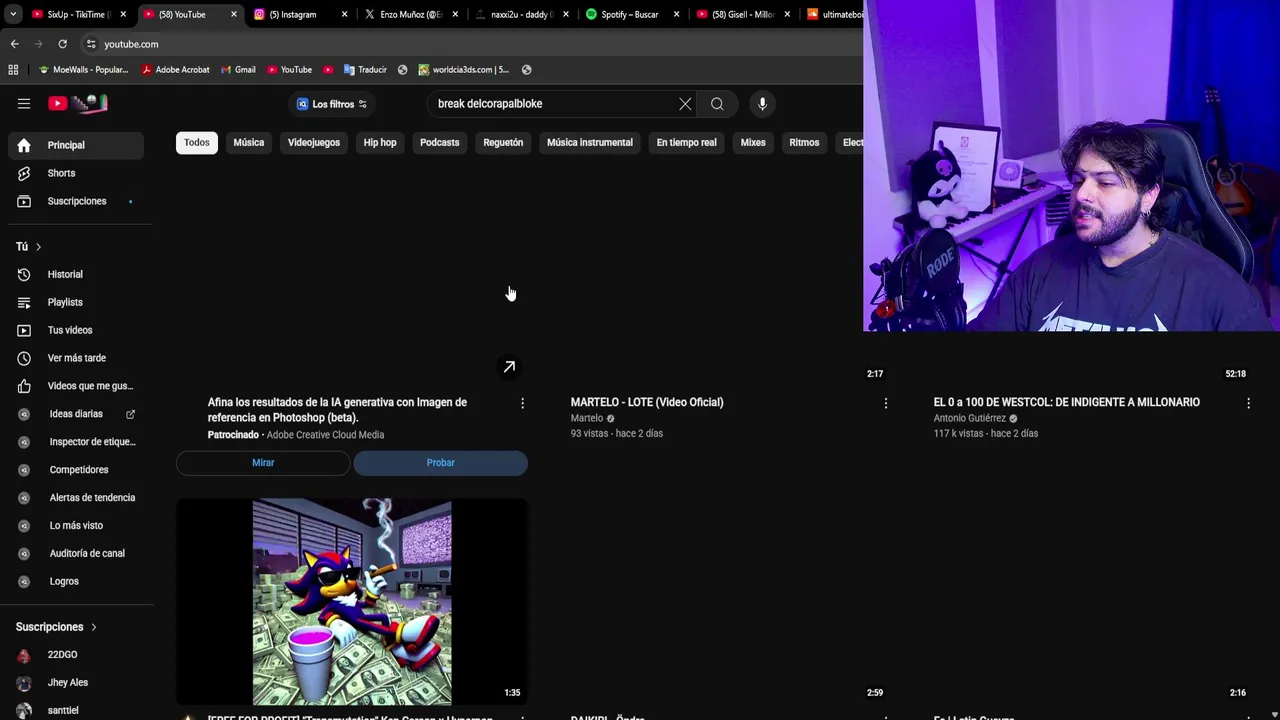Open options for WESTCOL video
This screenshot has height=720, width=1280.
[x=1248, y=403]
